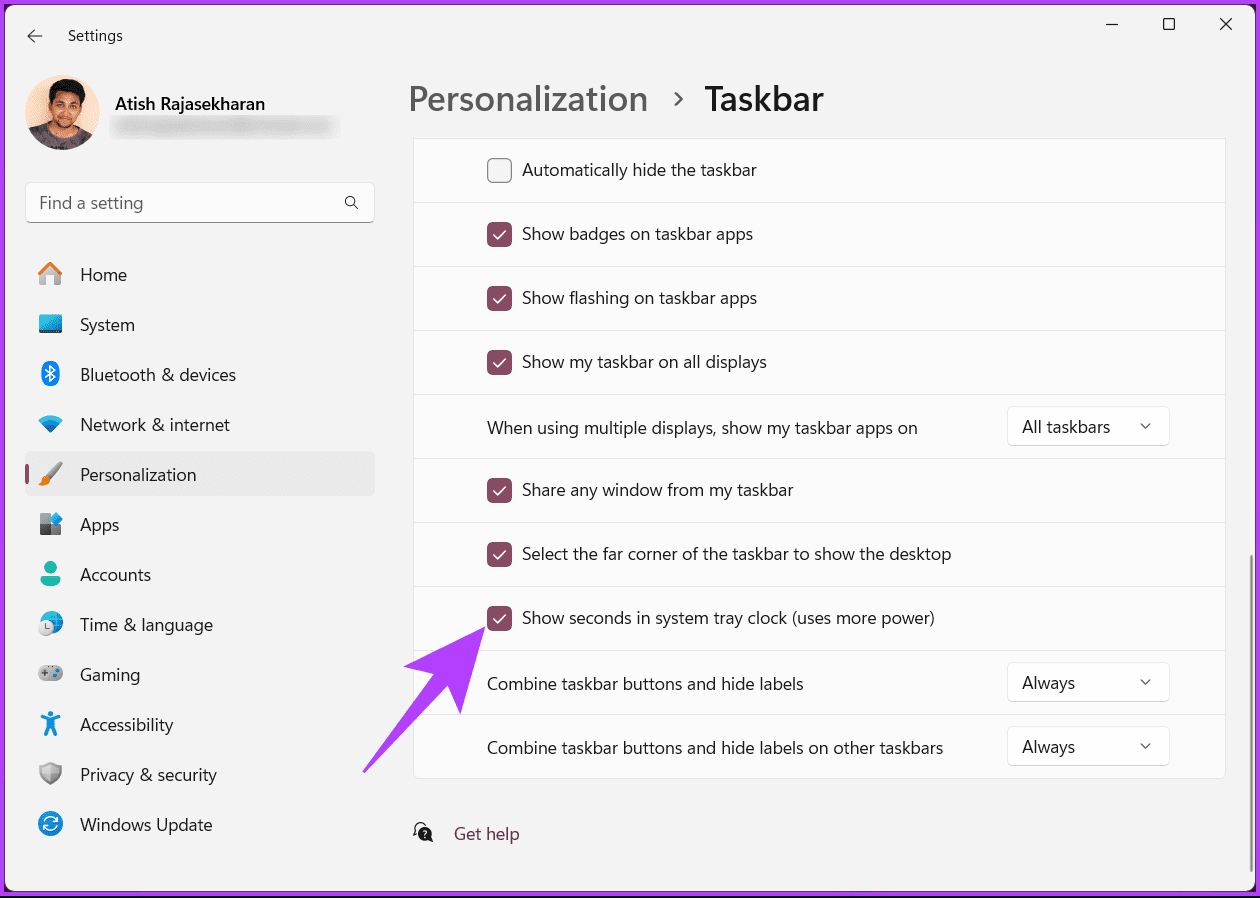The width and height of the screenshot is (1260, 898).
Task: Click the Accessibility figure icon
Action: point(50,724)
